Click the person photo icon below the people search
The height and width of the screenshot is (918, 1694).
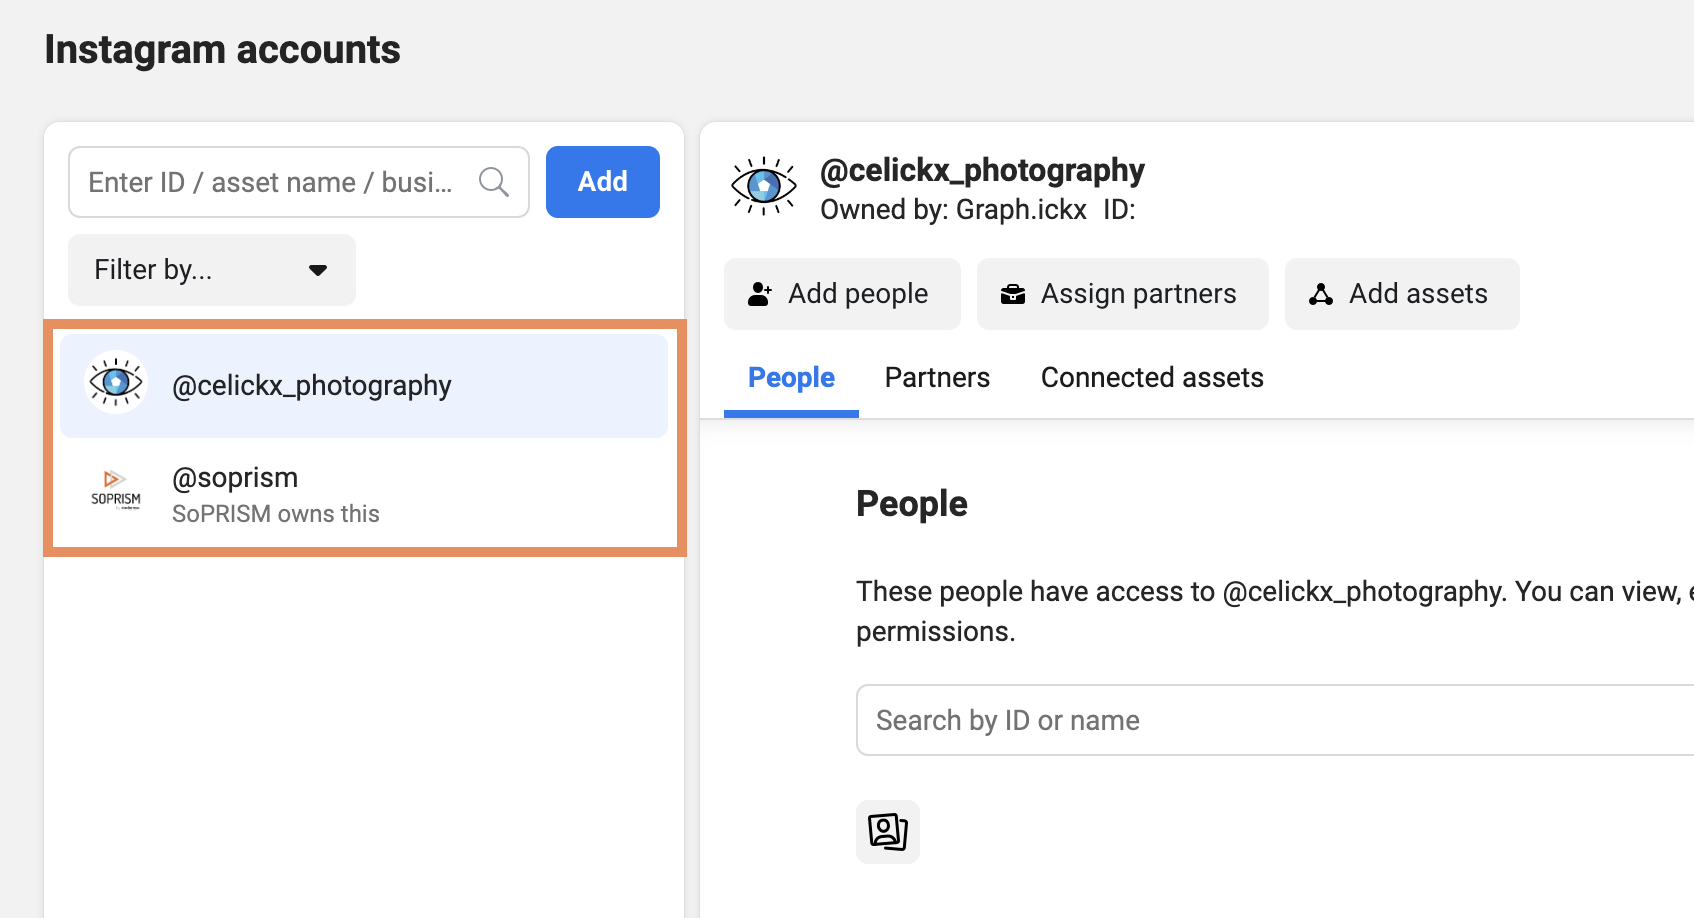tap(888, 831)
